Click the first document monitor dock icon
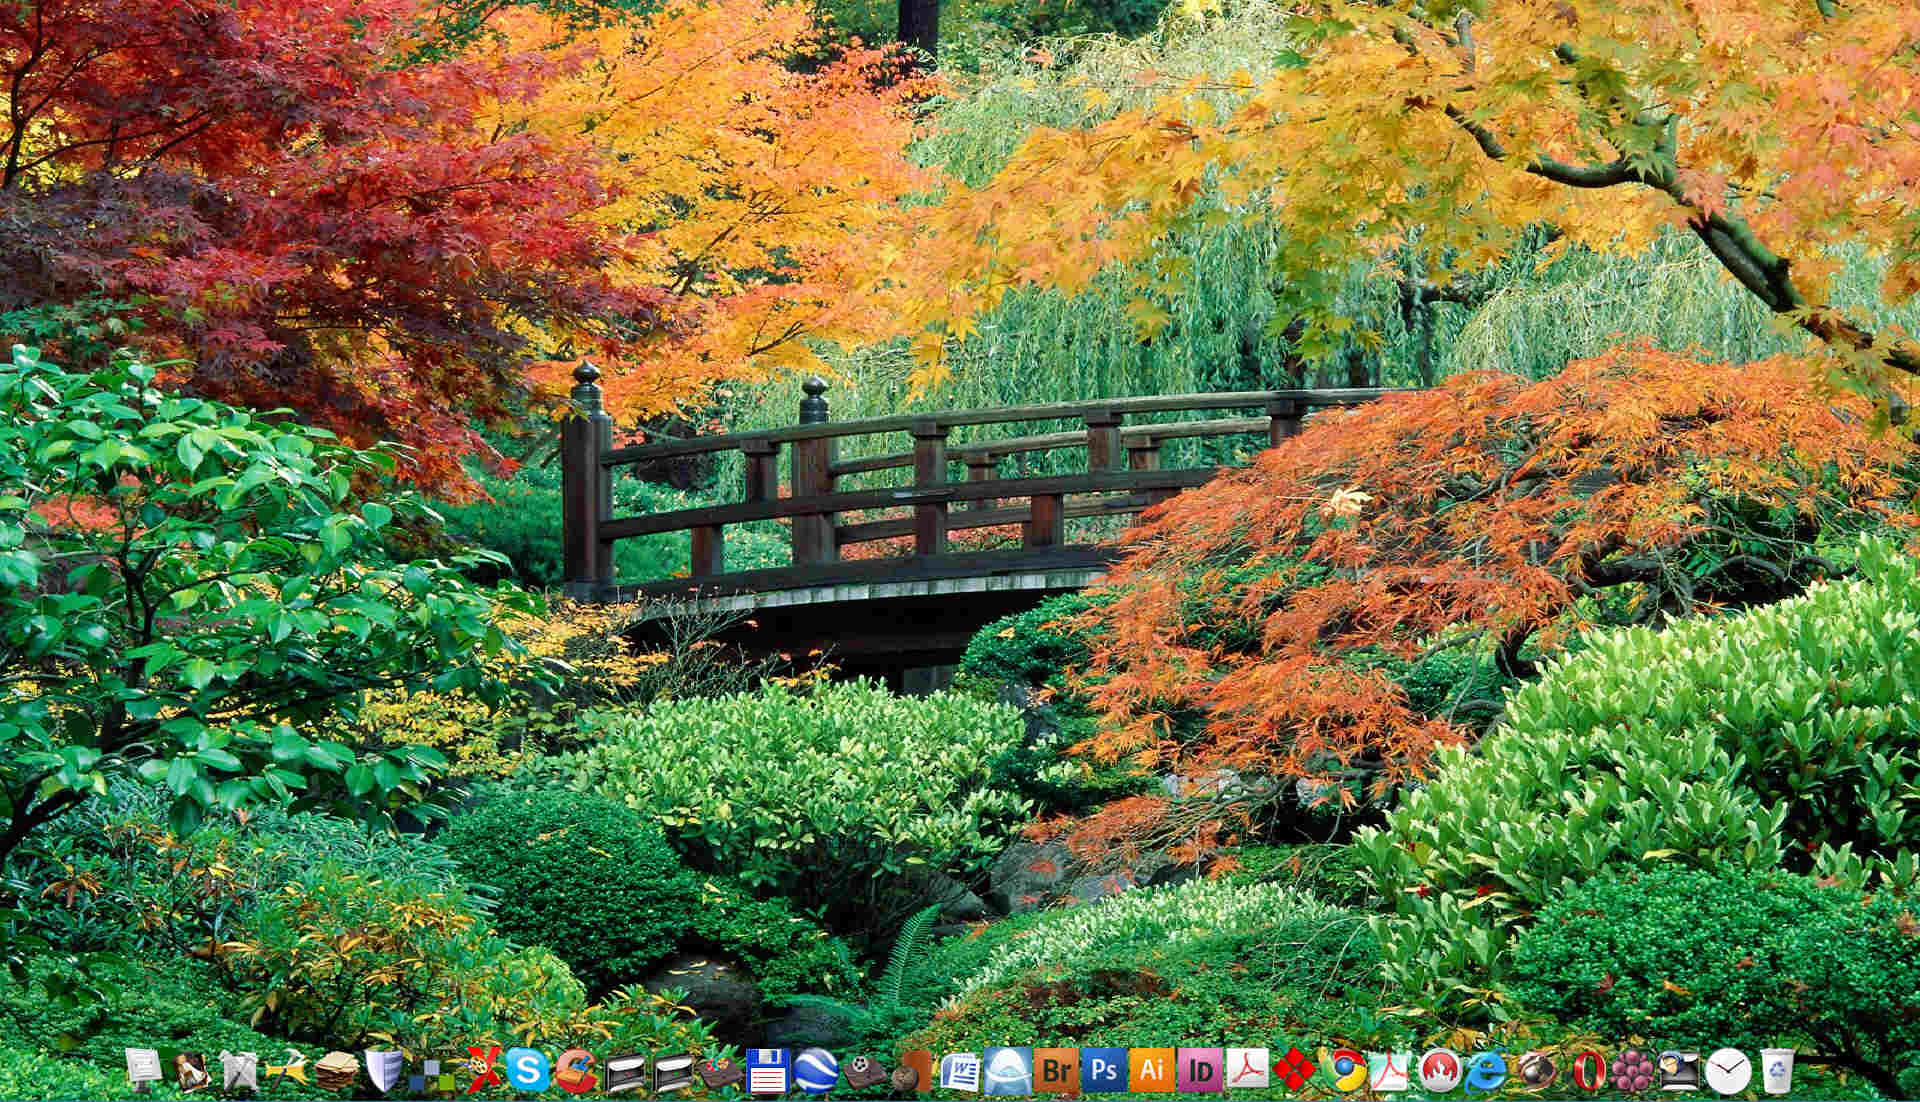1920x1102 pixels. pyautogui.click(x=143, y=1068)
